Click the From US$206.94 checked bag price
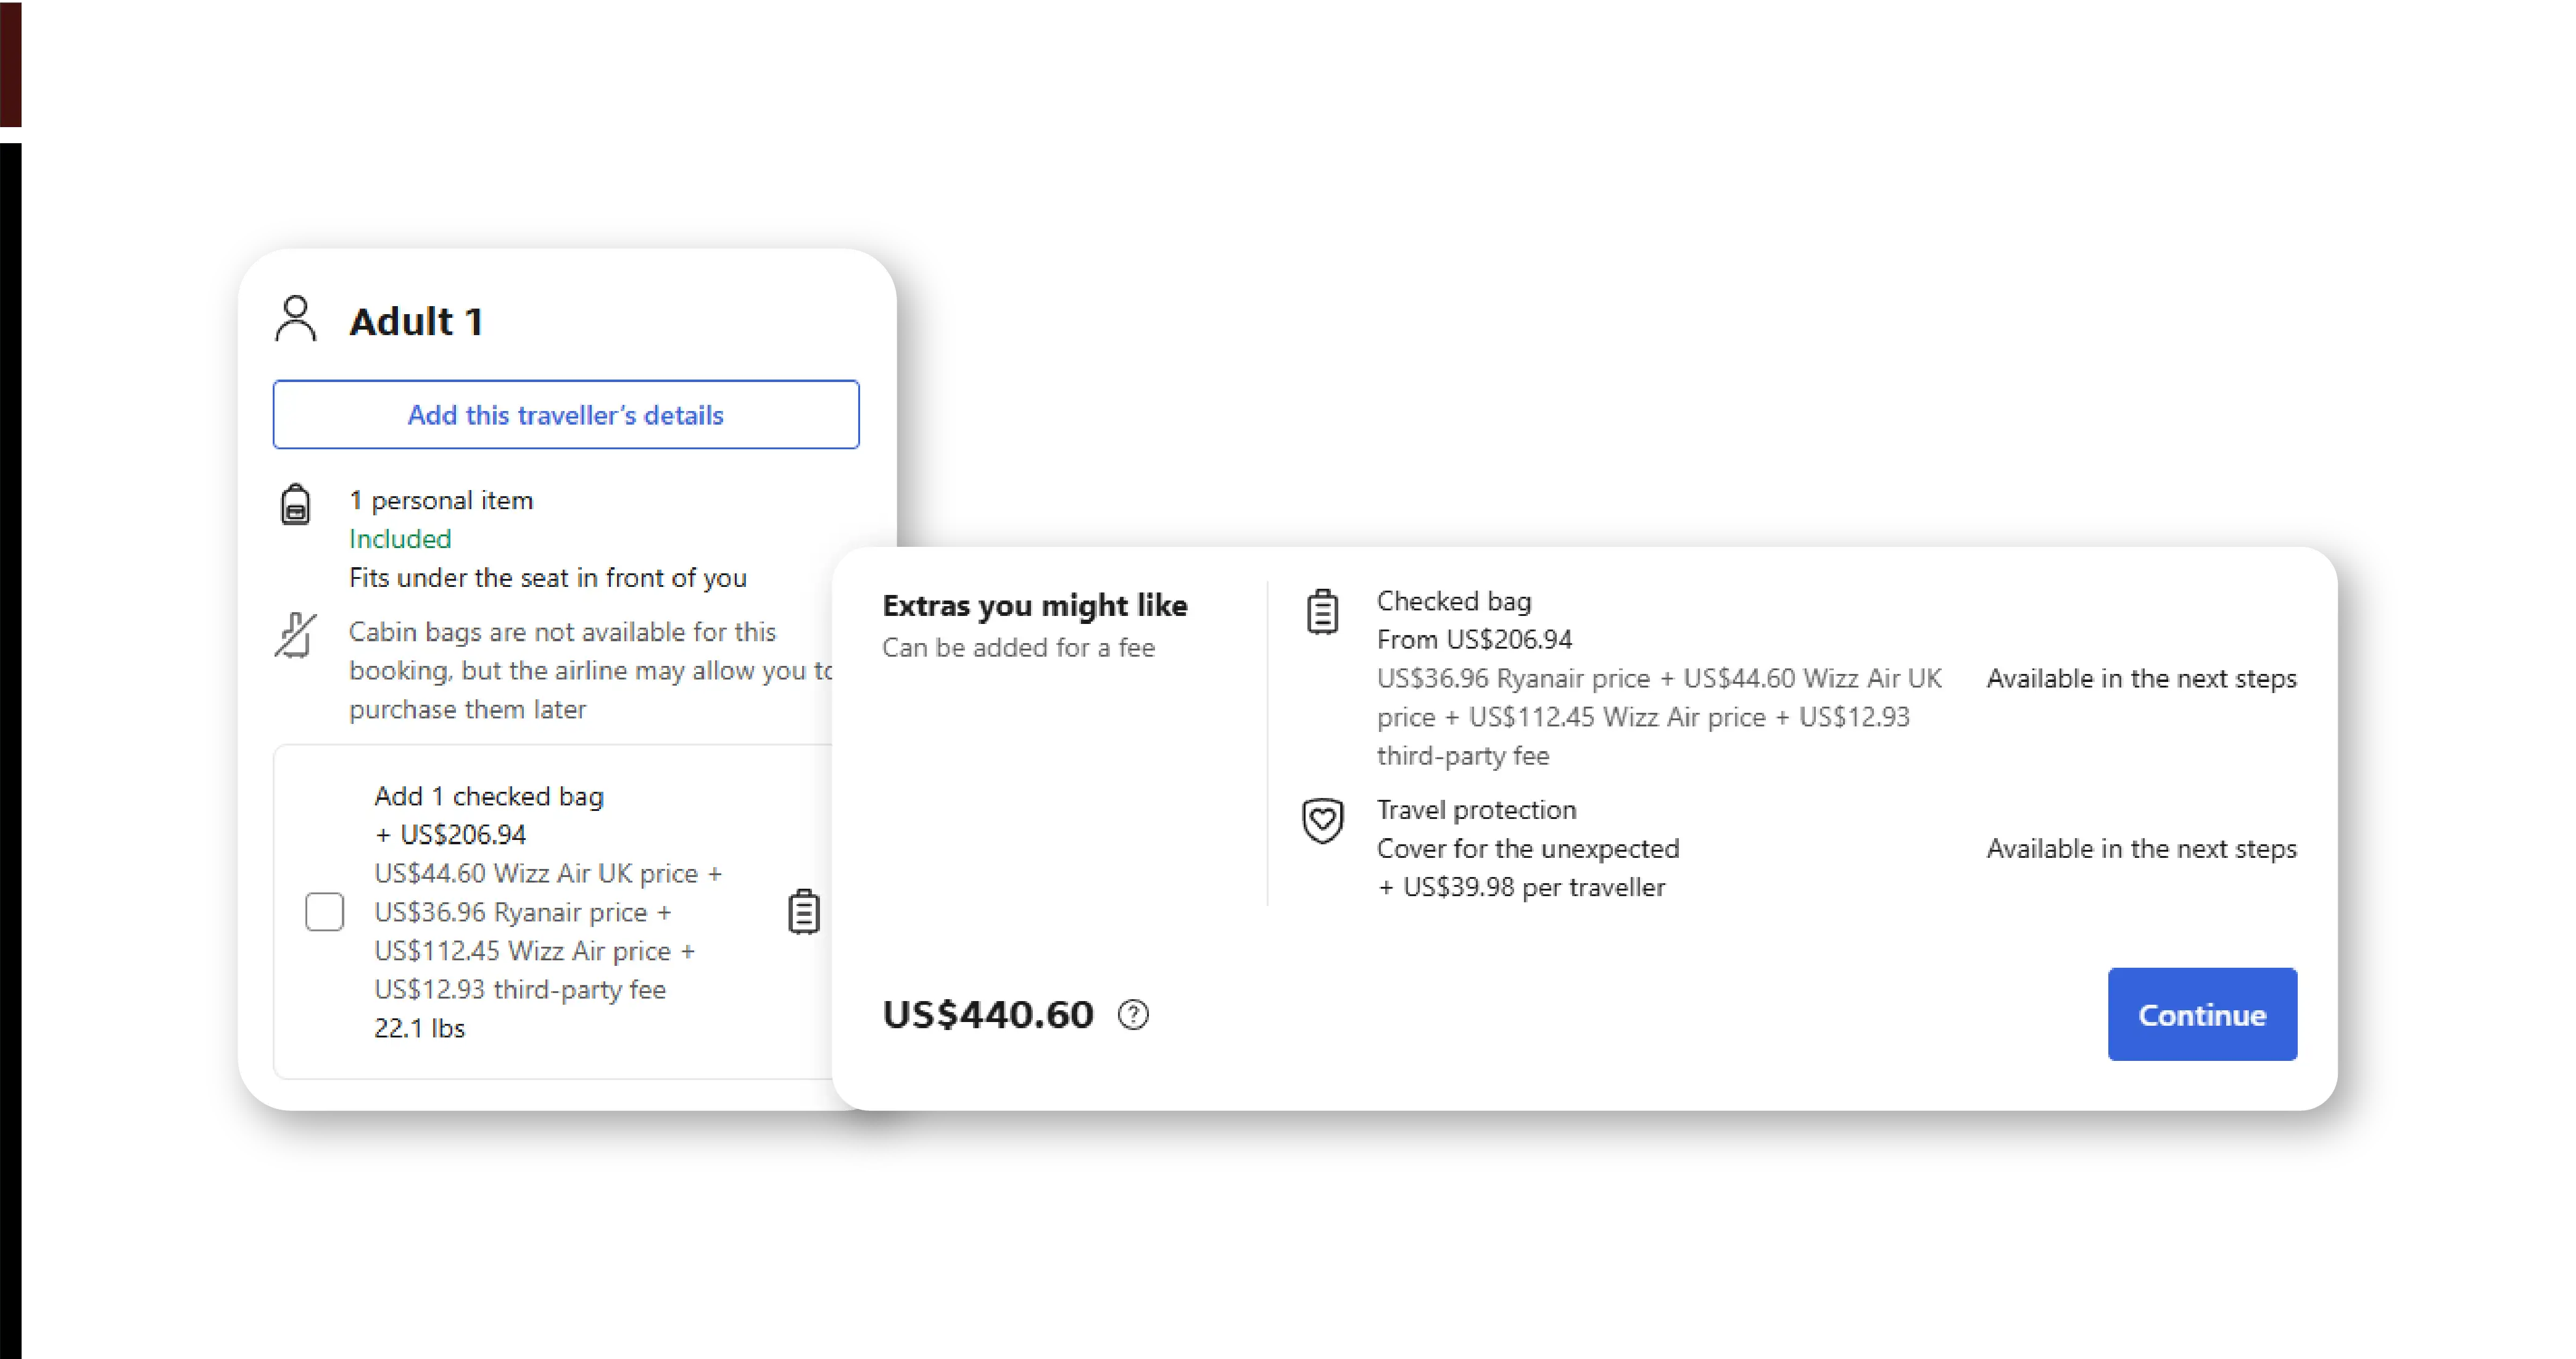The width and height of the screenshot is (2576, 1359). pos(1474,639)
